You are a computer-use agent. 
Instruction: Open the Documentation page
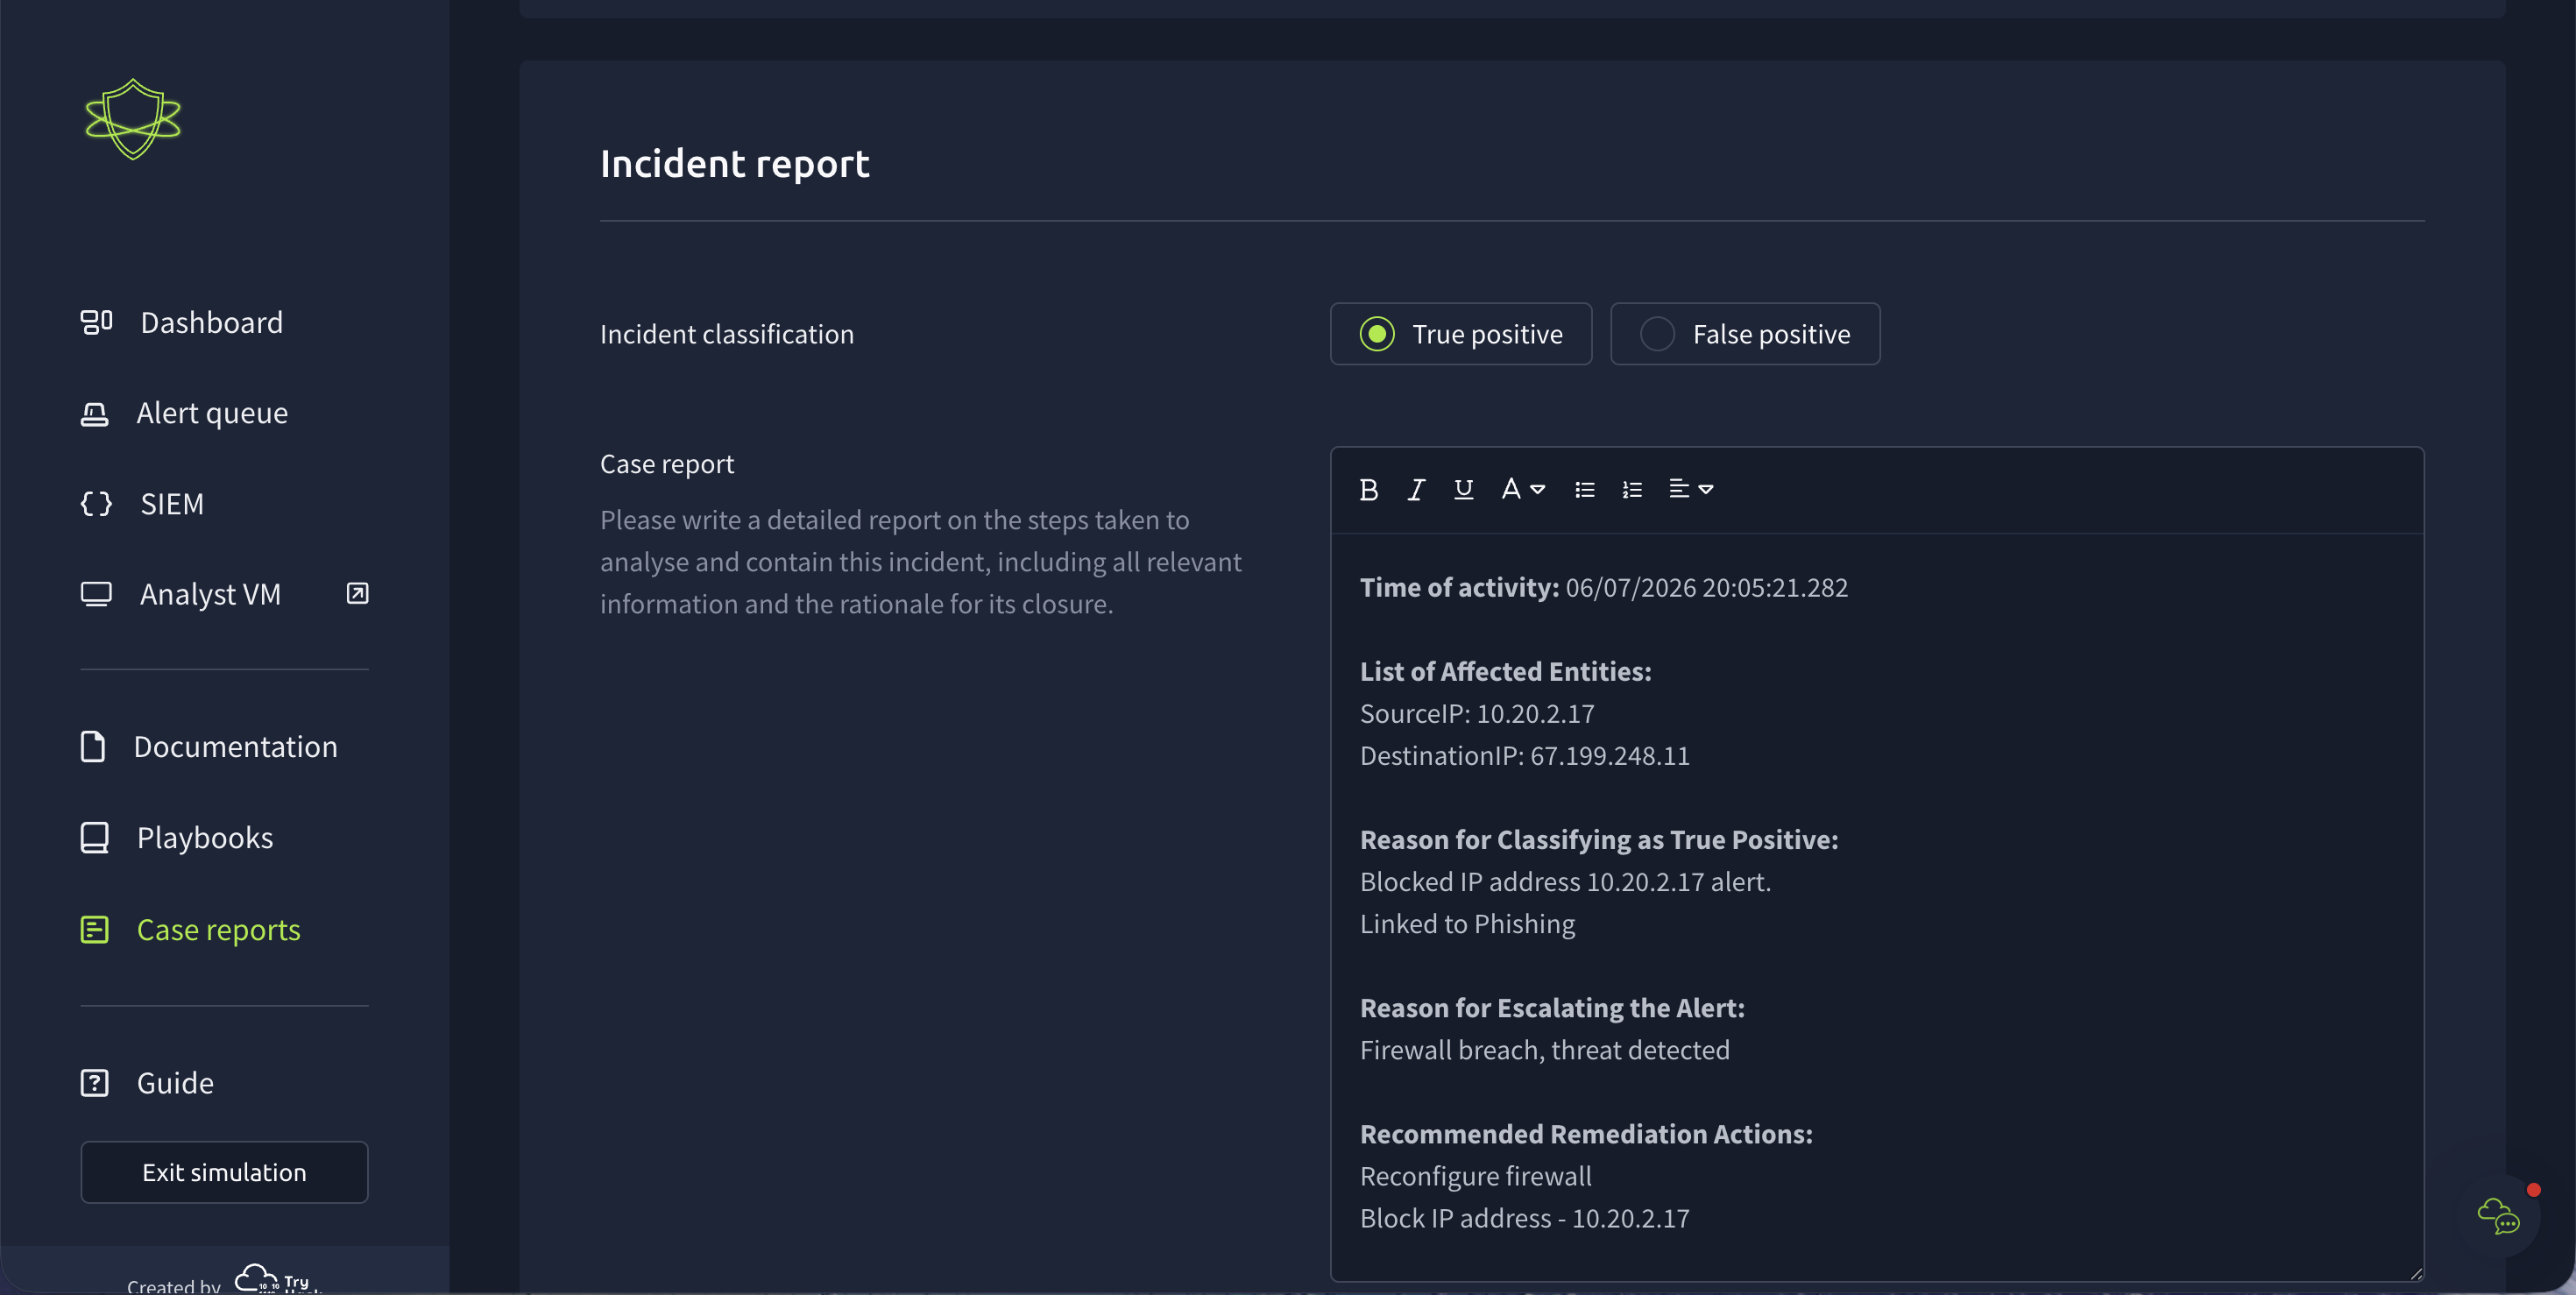[236, 746]
